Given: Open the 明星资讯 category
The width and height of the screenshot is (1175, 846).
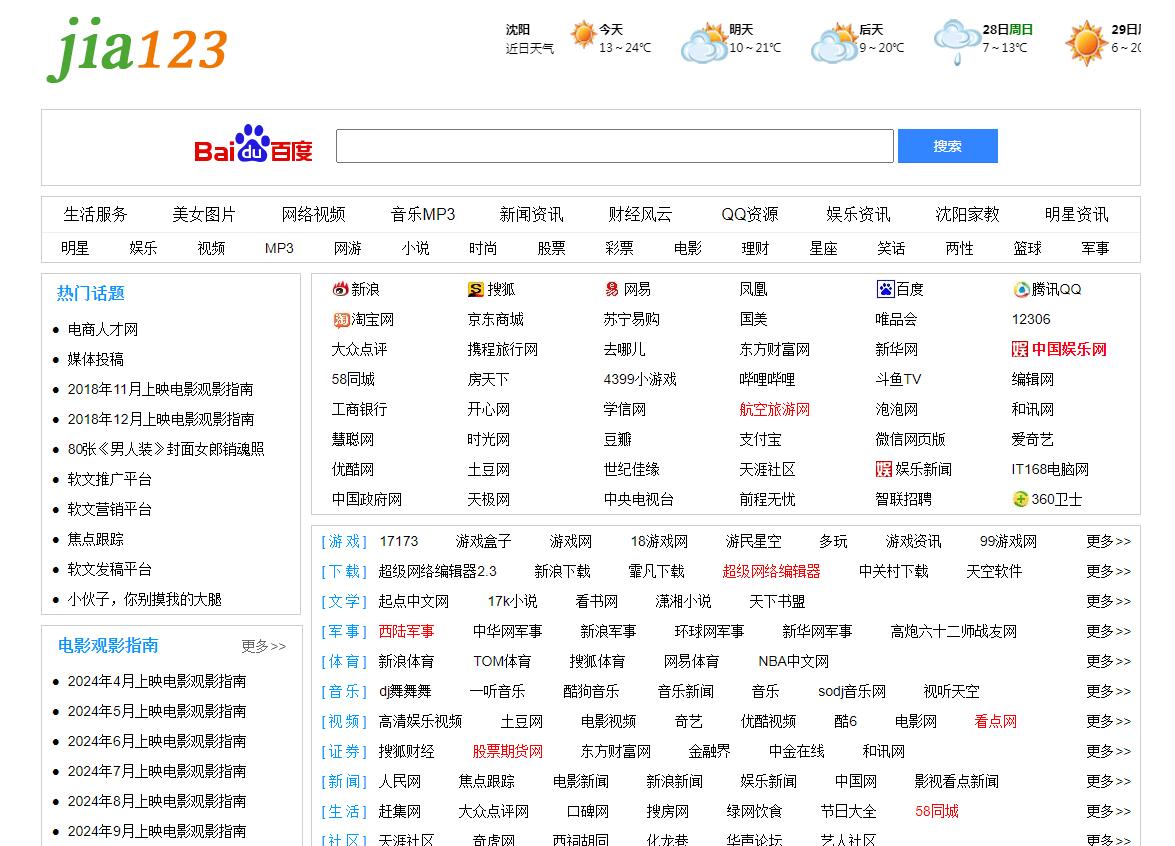Looking at the screenshot, I should coord(1076,214).
